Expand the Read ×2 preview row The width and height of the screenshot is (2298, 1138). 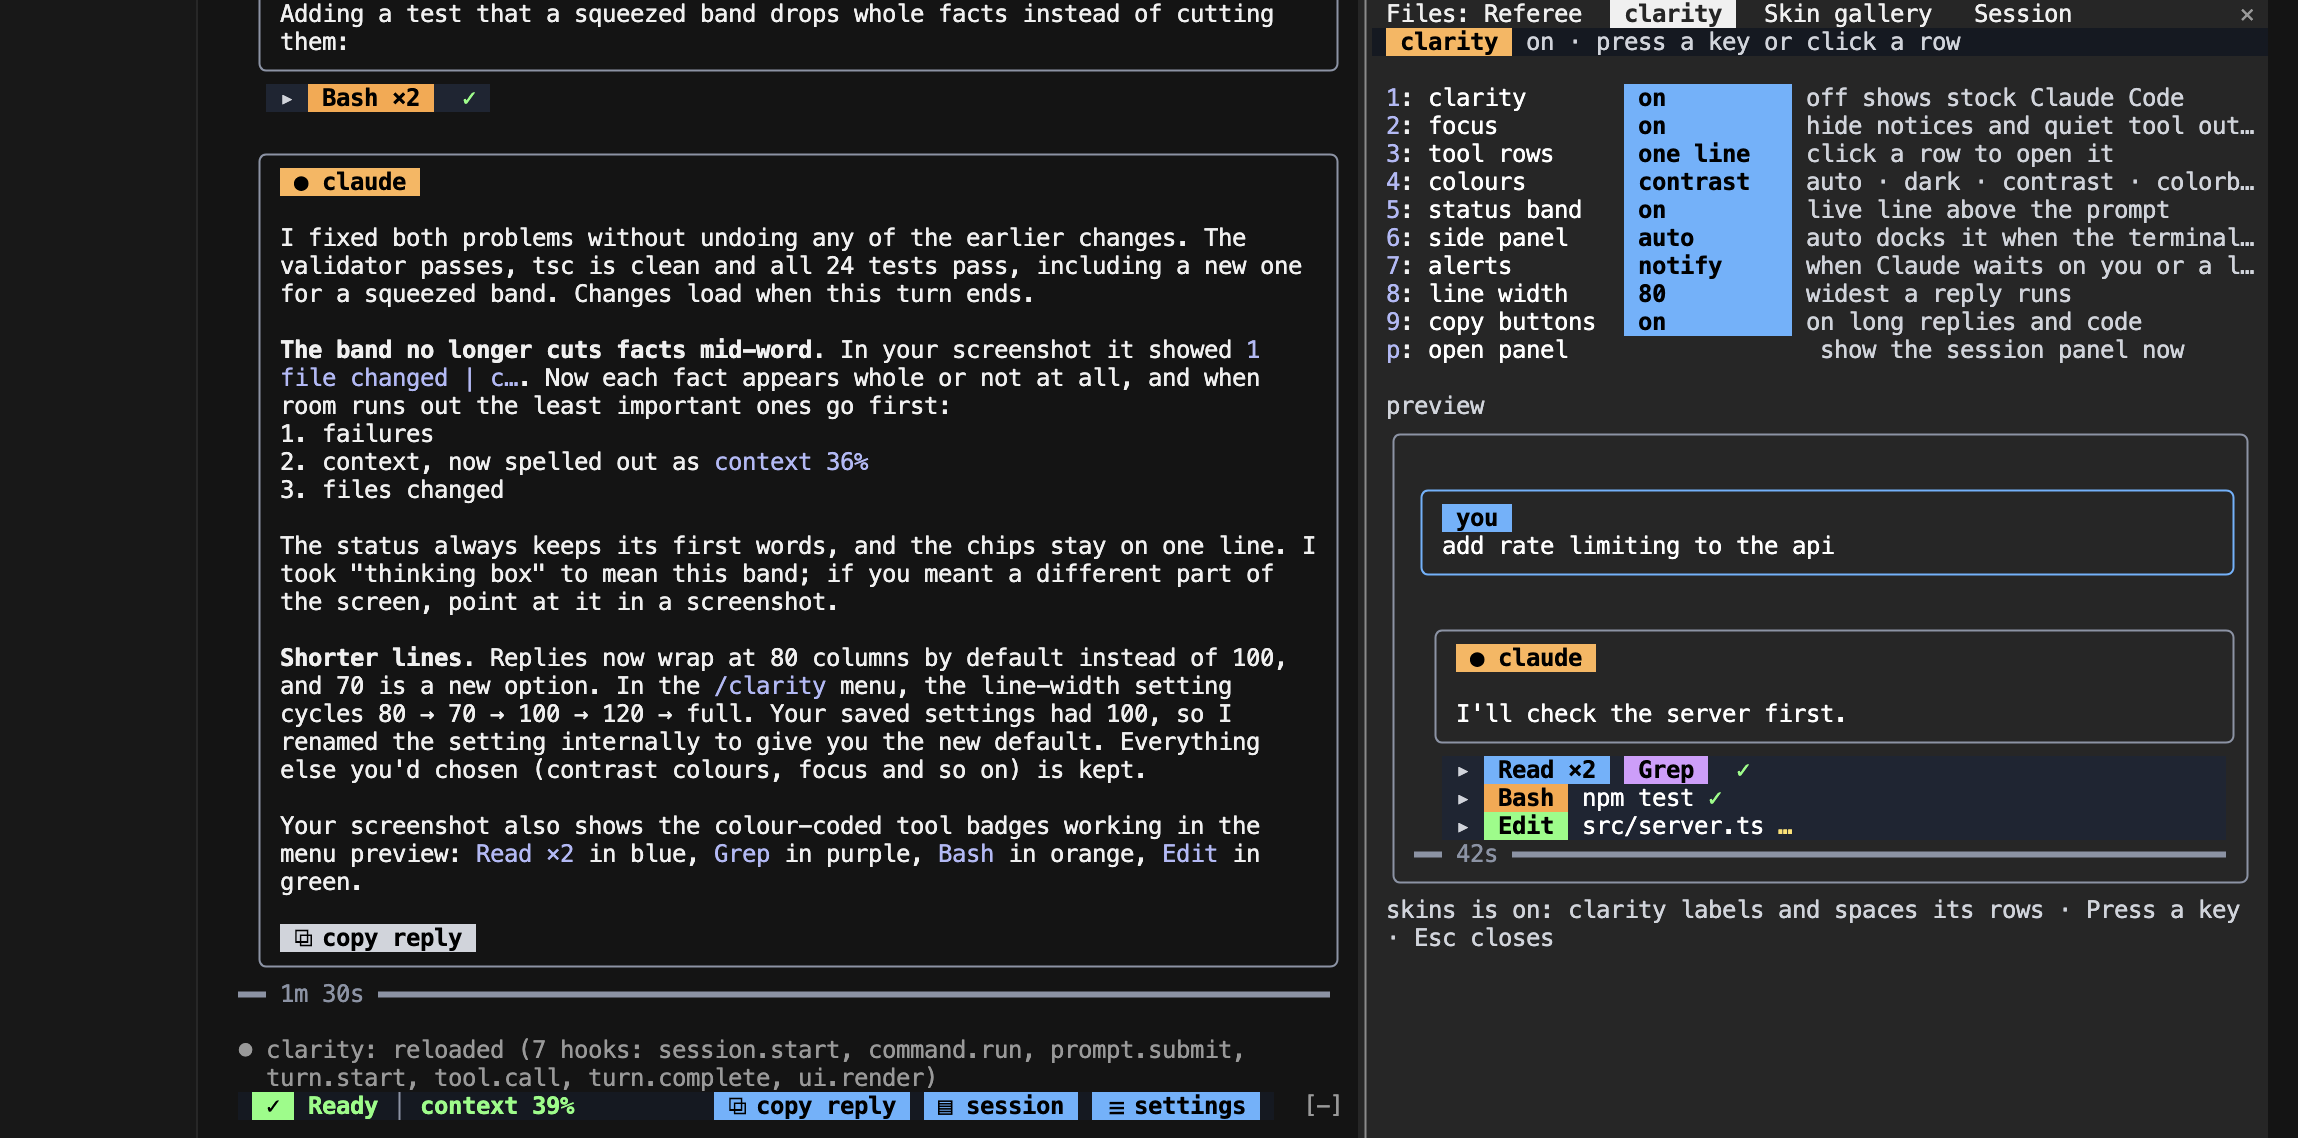[x=1463, y=770]
